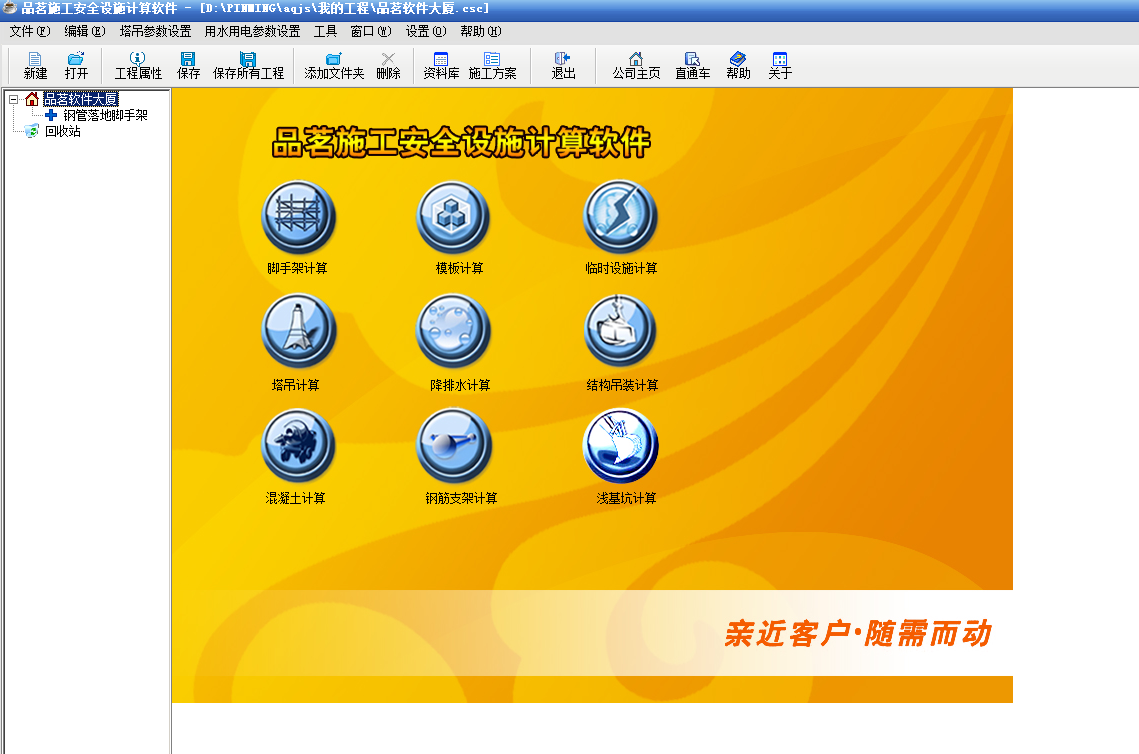Launch 模板计算 formwork calculation module
This screenshot has width=1139, height=754.
pos(453,216)
